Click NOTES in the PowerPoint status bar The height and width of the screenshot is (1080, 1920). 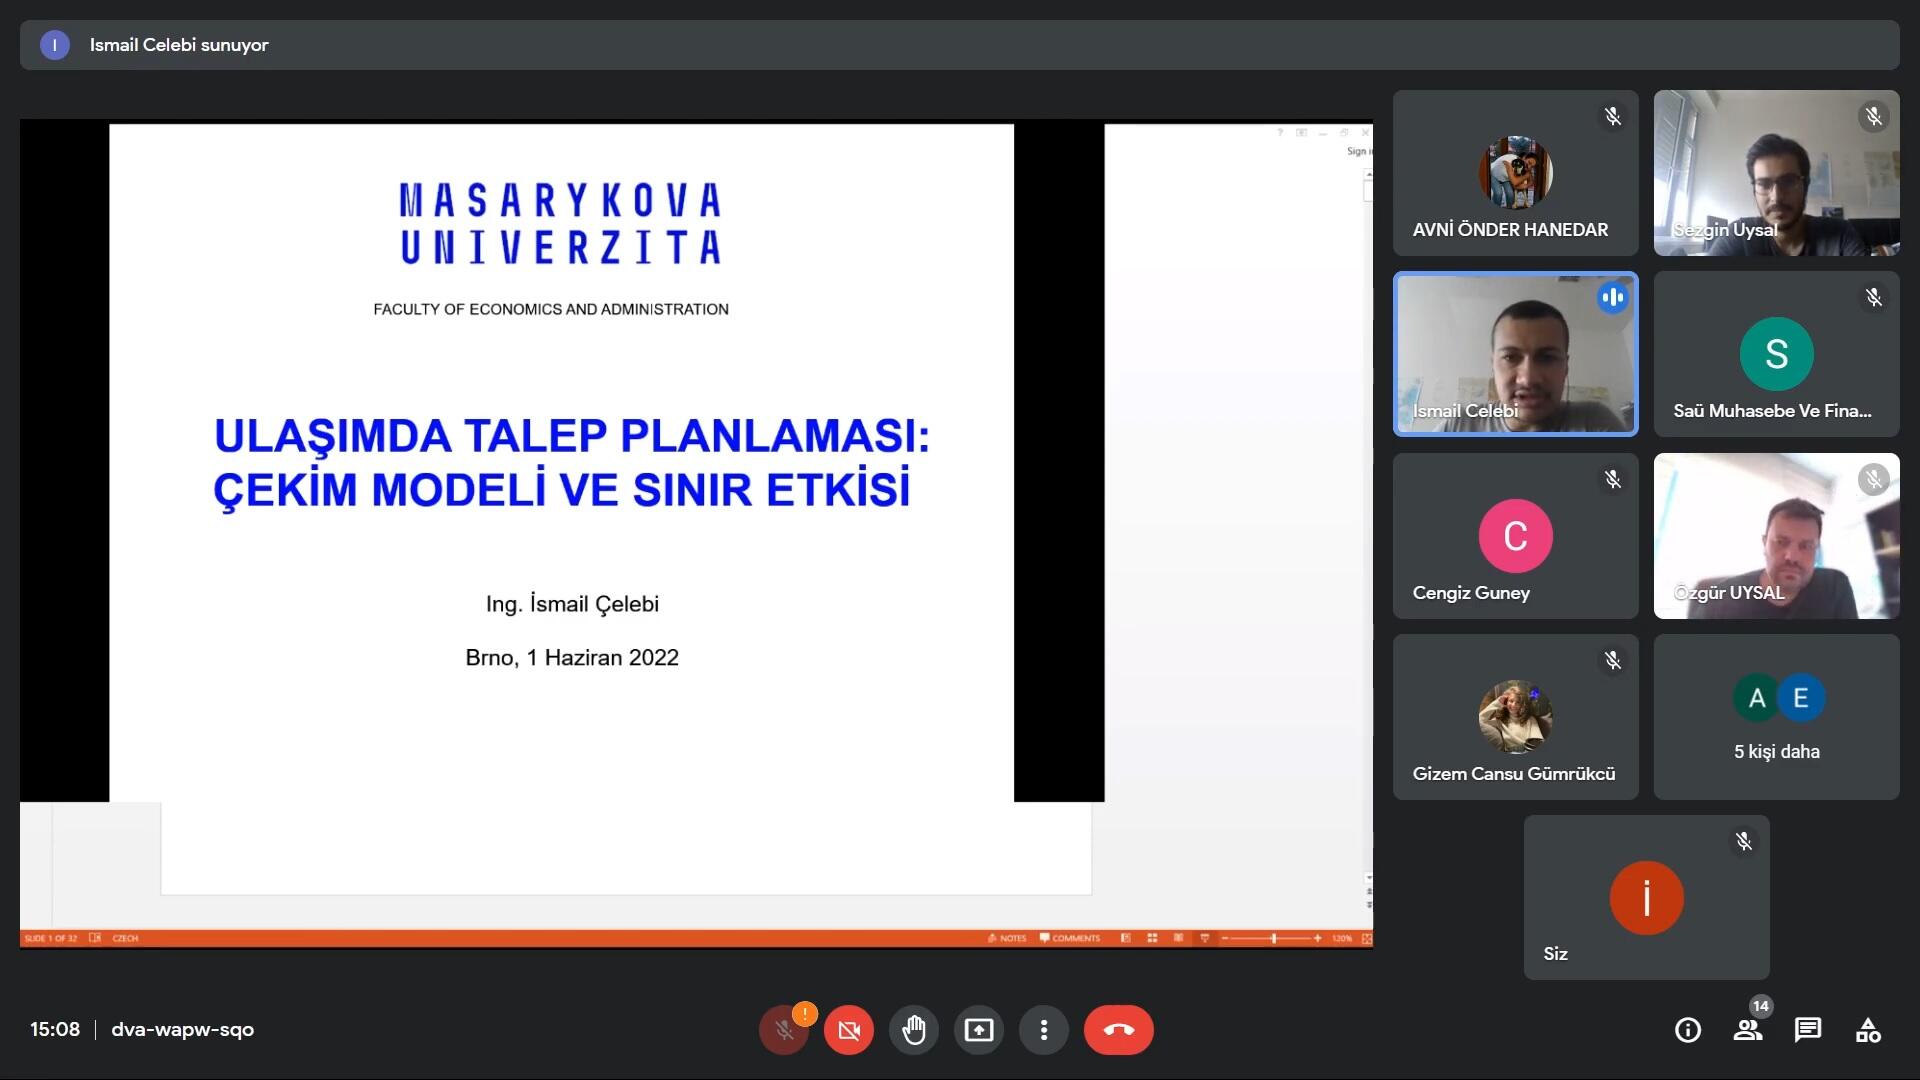pyautogui.click(x=1007, y=938)
